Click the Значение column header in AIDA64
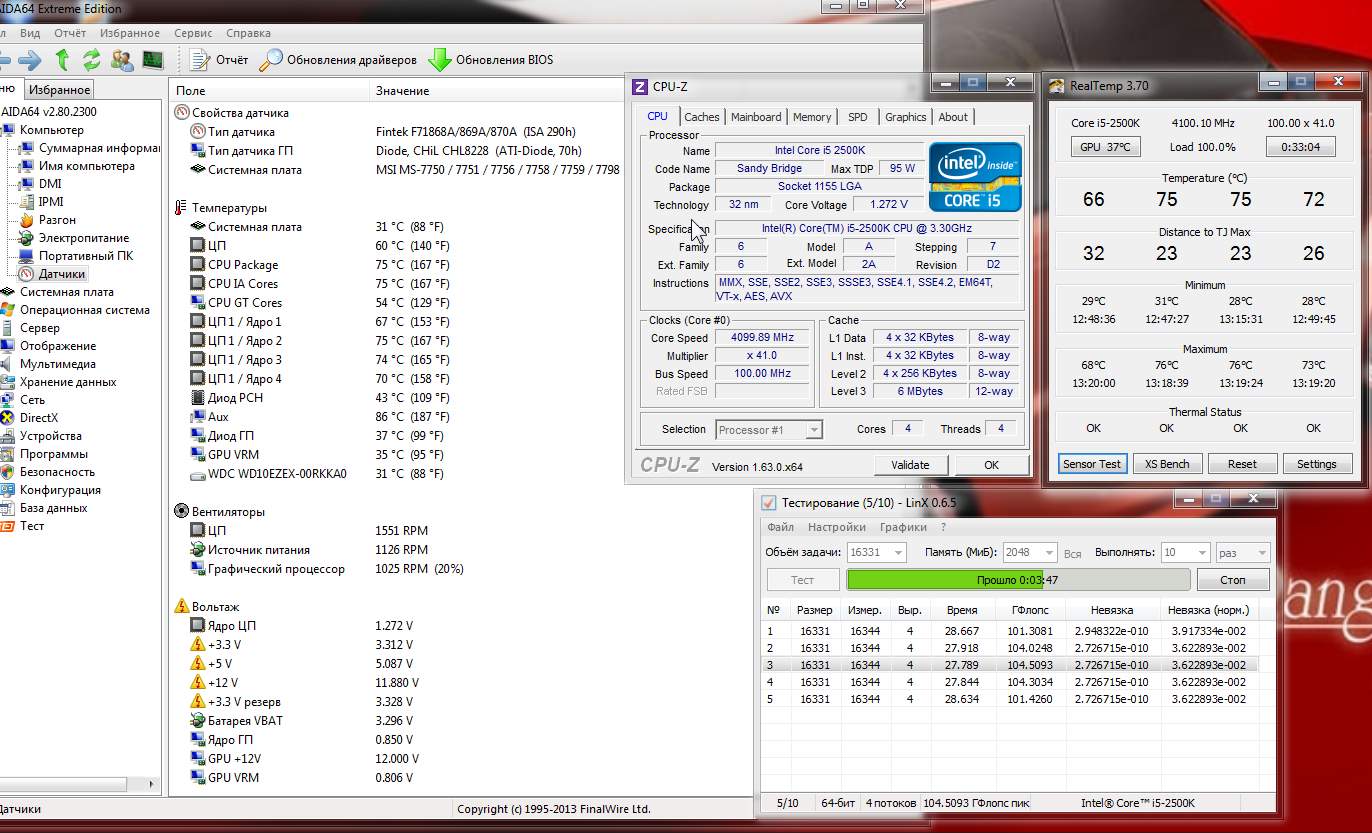 (x=402, y=91)
